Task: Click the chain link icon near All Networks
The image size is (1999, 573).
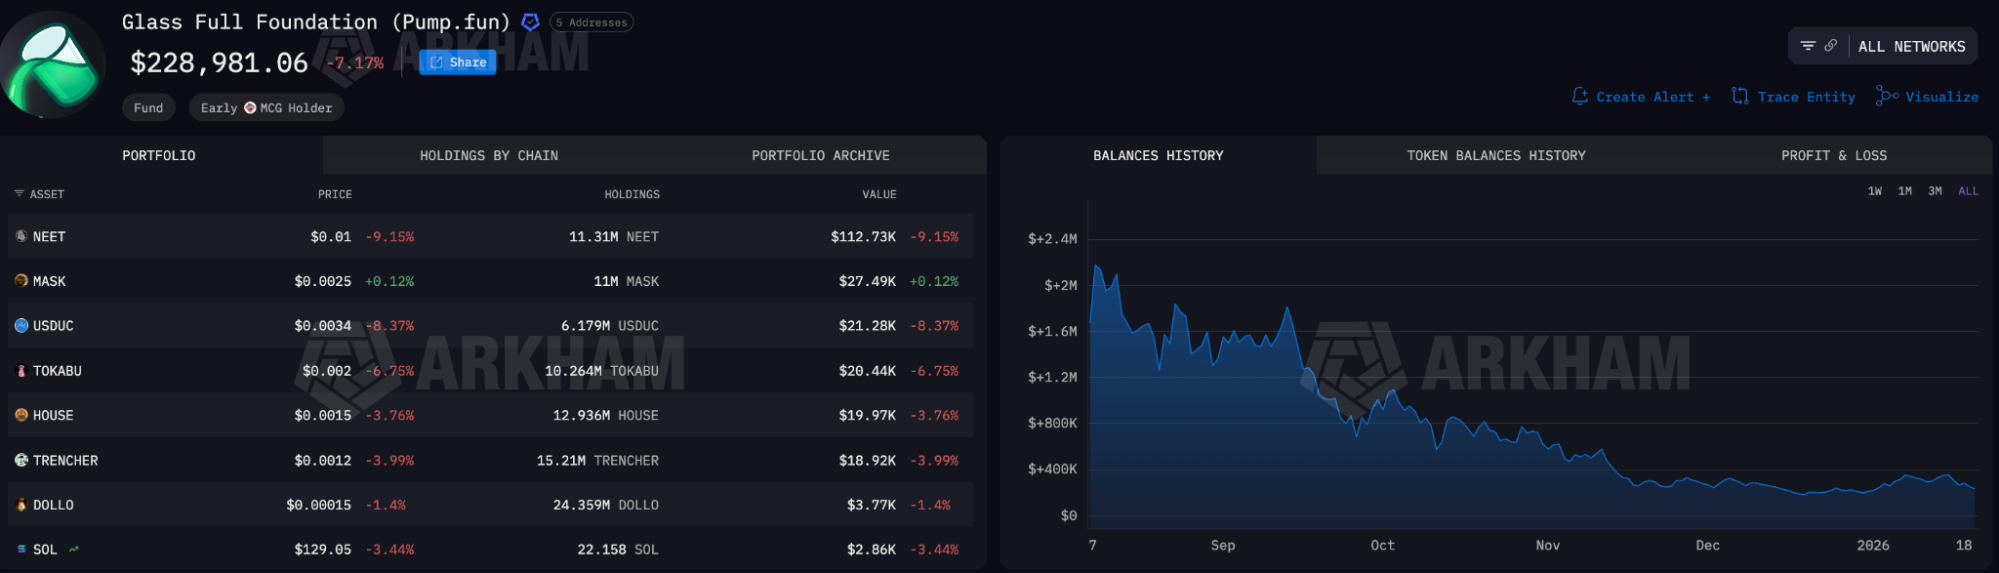Action: [1830, 46]
